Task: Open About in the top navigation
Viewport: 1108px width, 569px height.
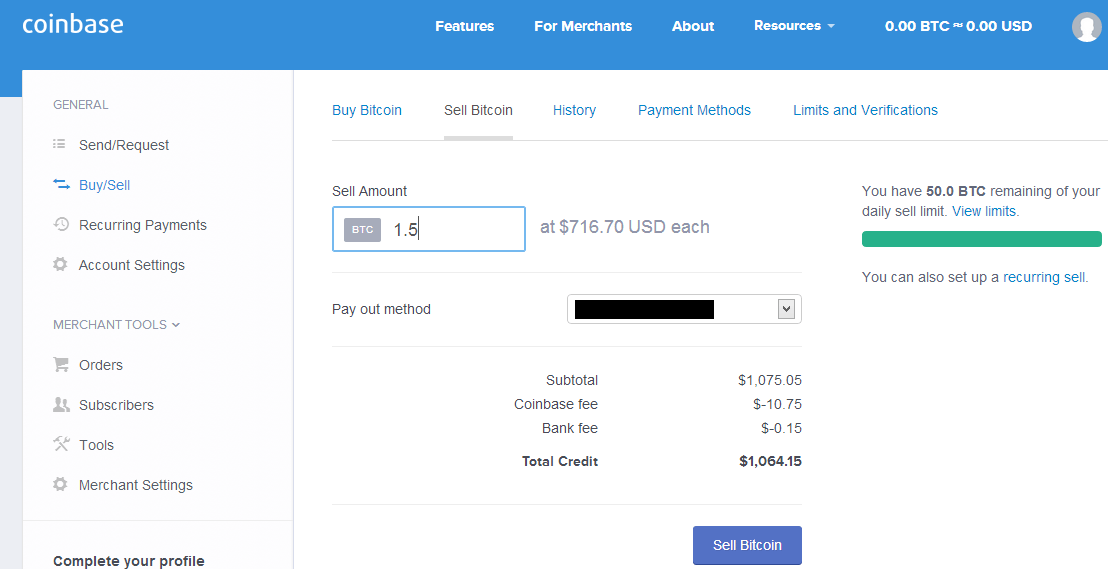Action: (x=693, y=26)
